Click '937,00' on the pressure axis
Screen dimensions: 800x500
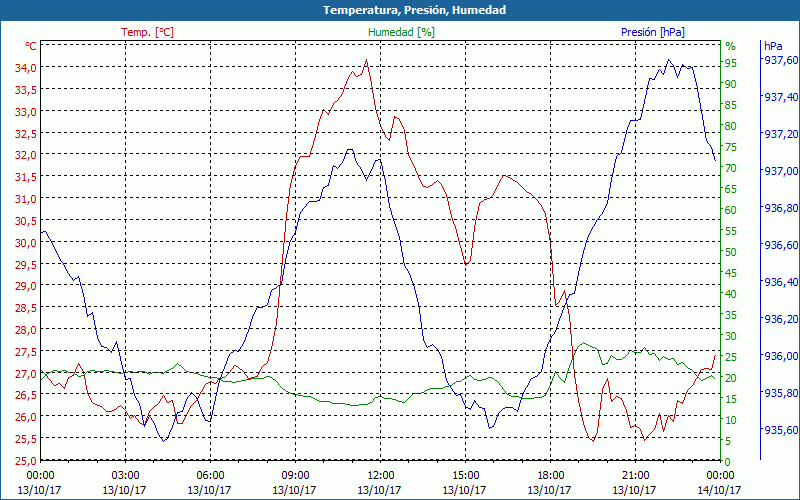pos(780,171)
